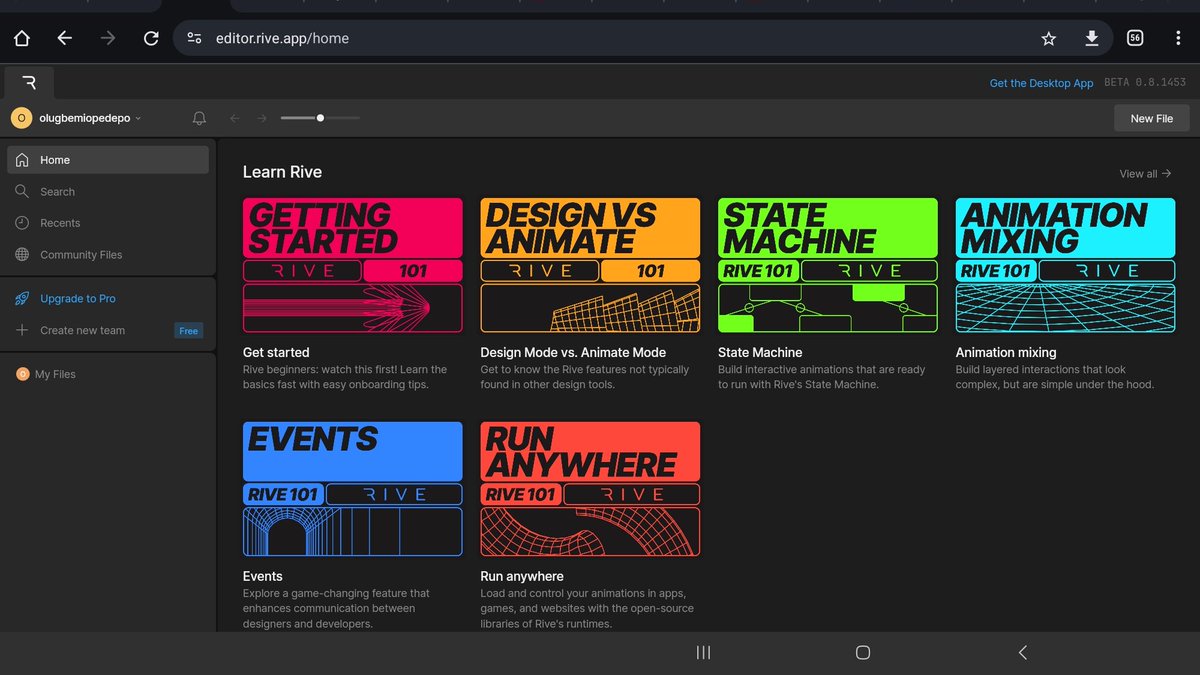Screen dimensions: 1200x675
Task: Open Search in the sidebar
Action: click(108, 191)
